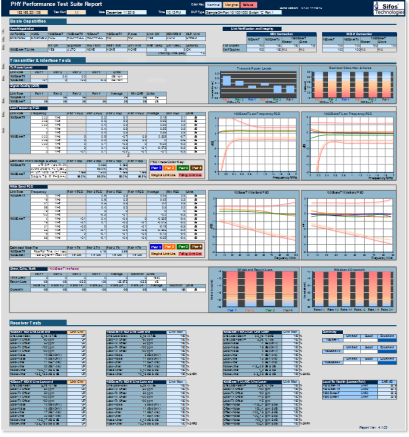Click the date field in the report header

click(126, 12)
